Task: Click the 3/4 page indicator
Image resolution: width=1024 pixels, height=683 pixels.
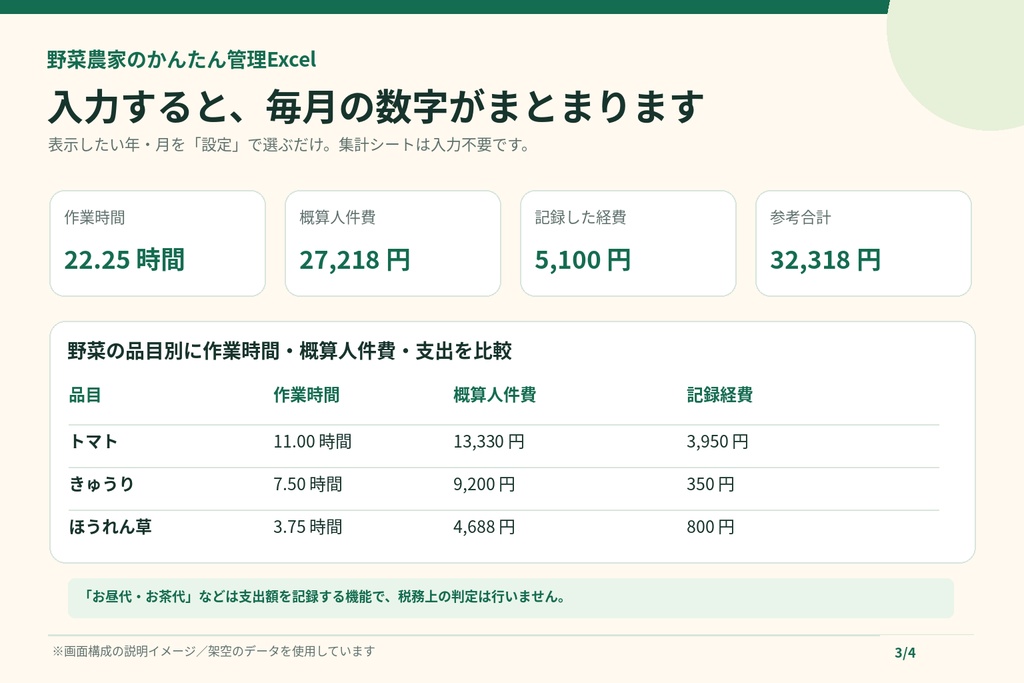Action: pyautogui.click(x=905, y=652)
